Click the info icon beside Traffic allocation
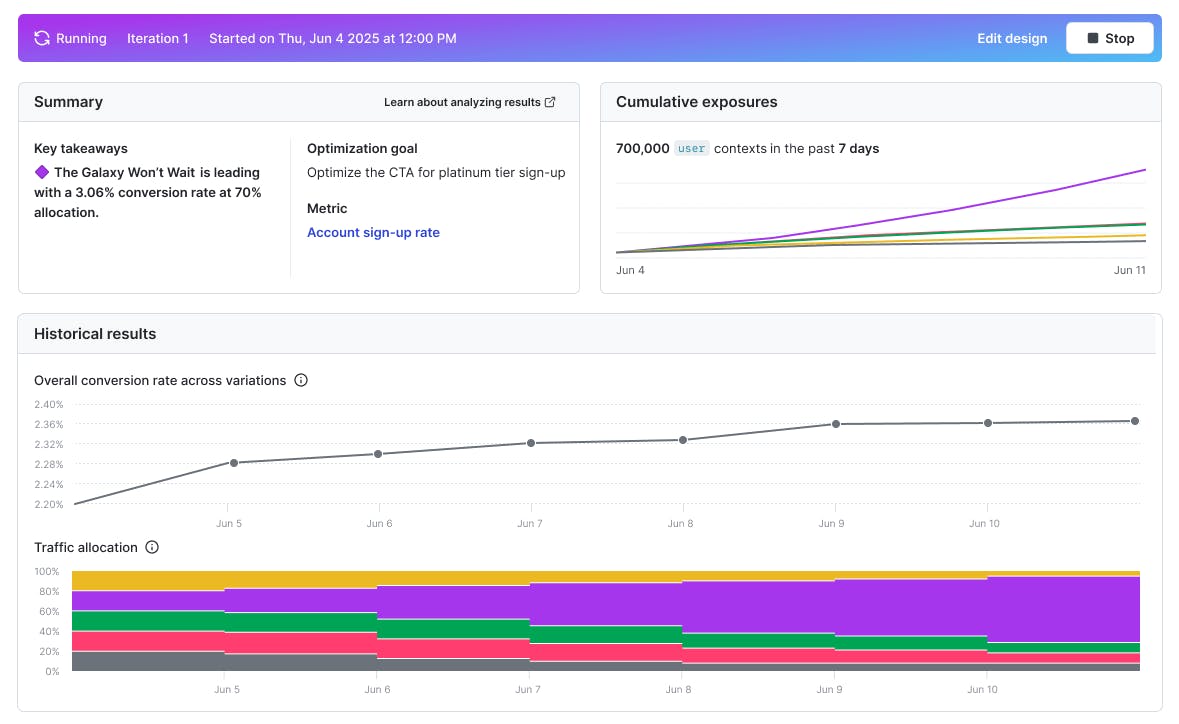This screenshot has width=1179, height=724. (152, 547)
